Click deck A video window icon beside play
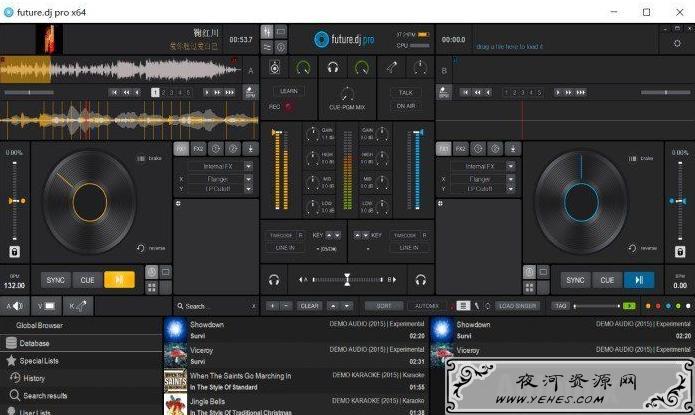The width and height of the screenshot is (695, 415). pyautogui.click(x=165, y=272)
